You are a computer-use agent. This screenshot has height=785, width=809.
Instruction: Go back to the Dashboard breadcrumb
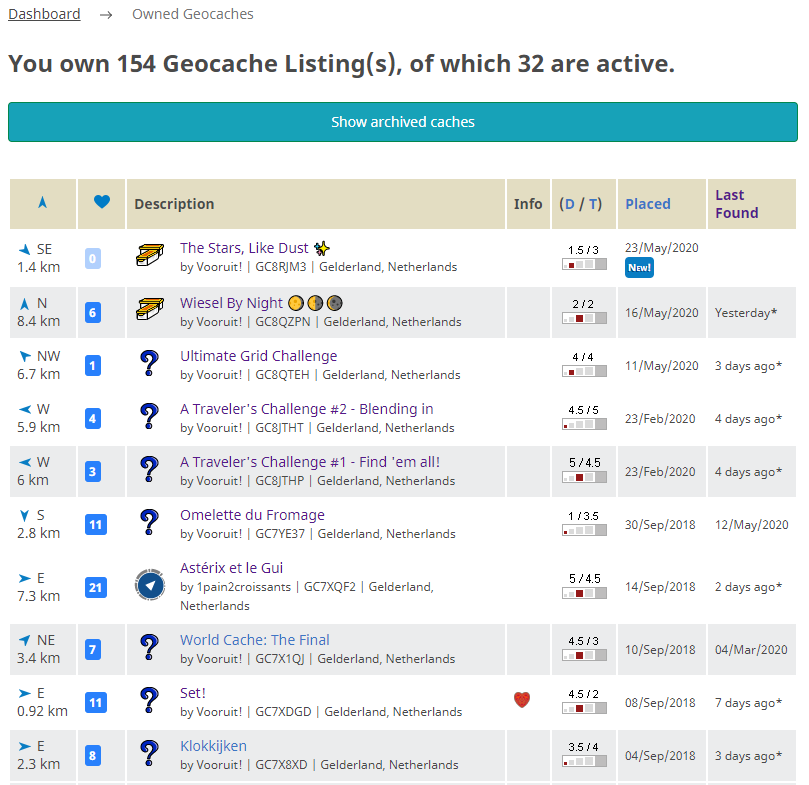44,14
